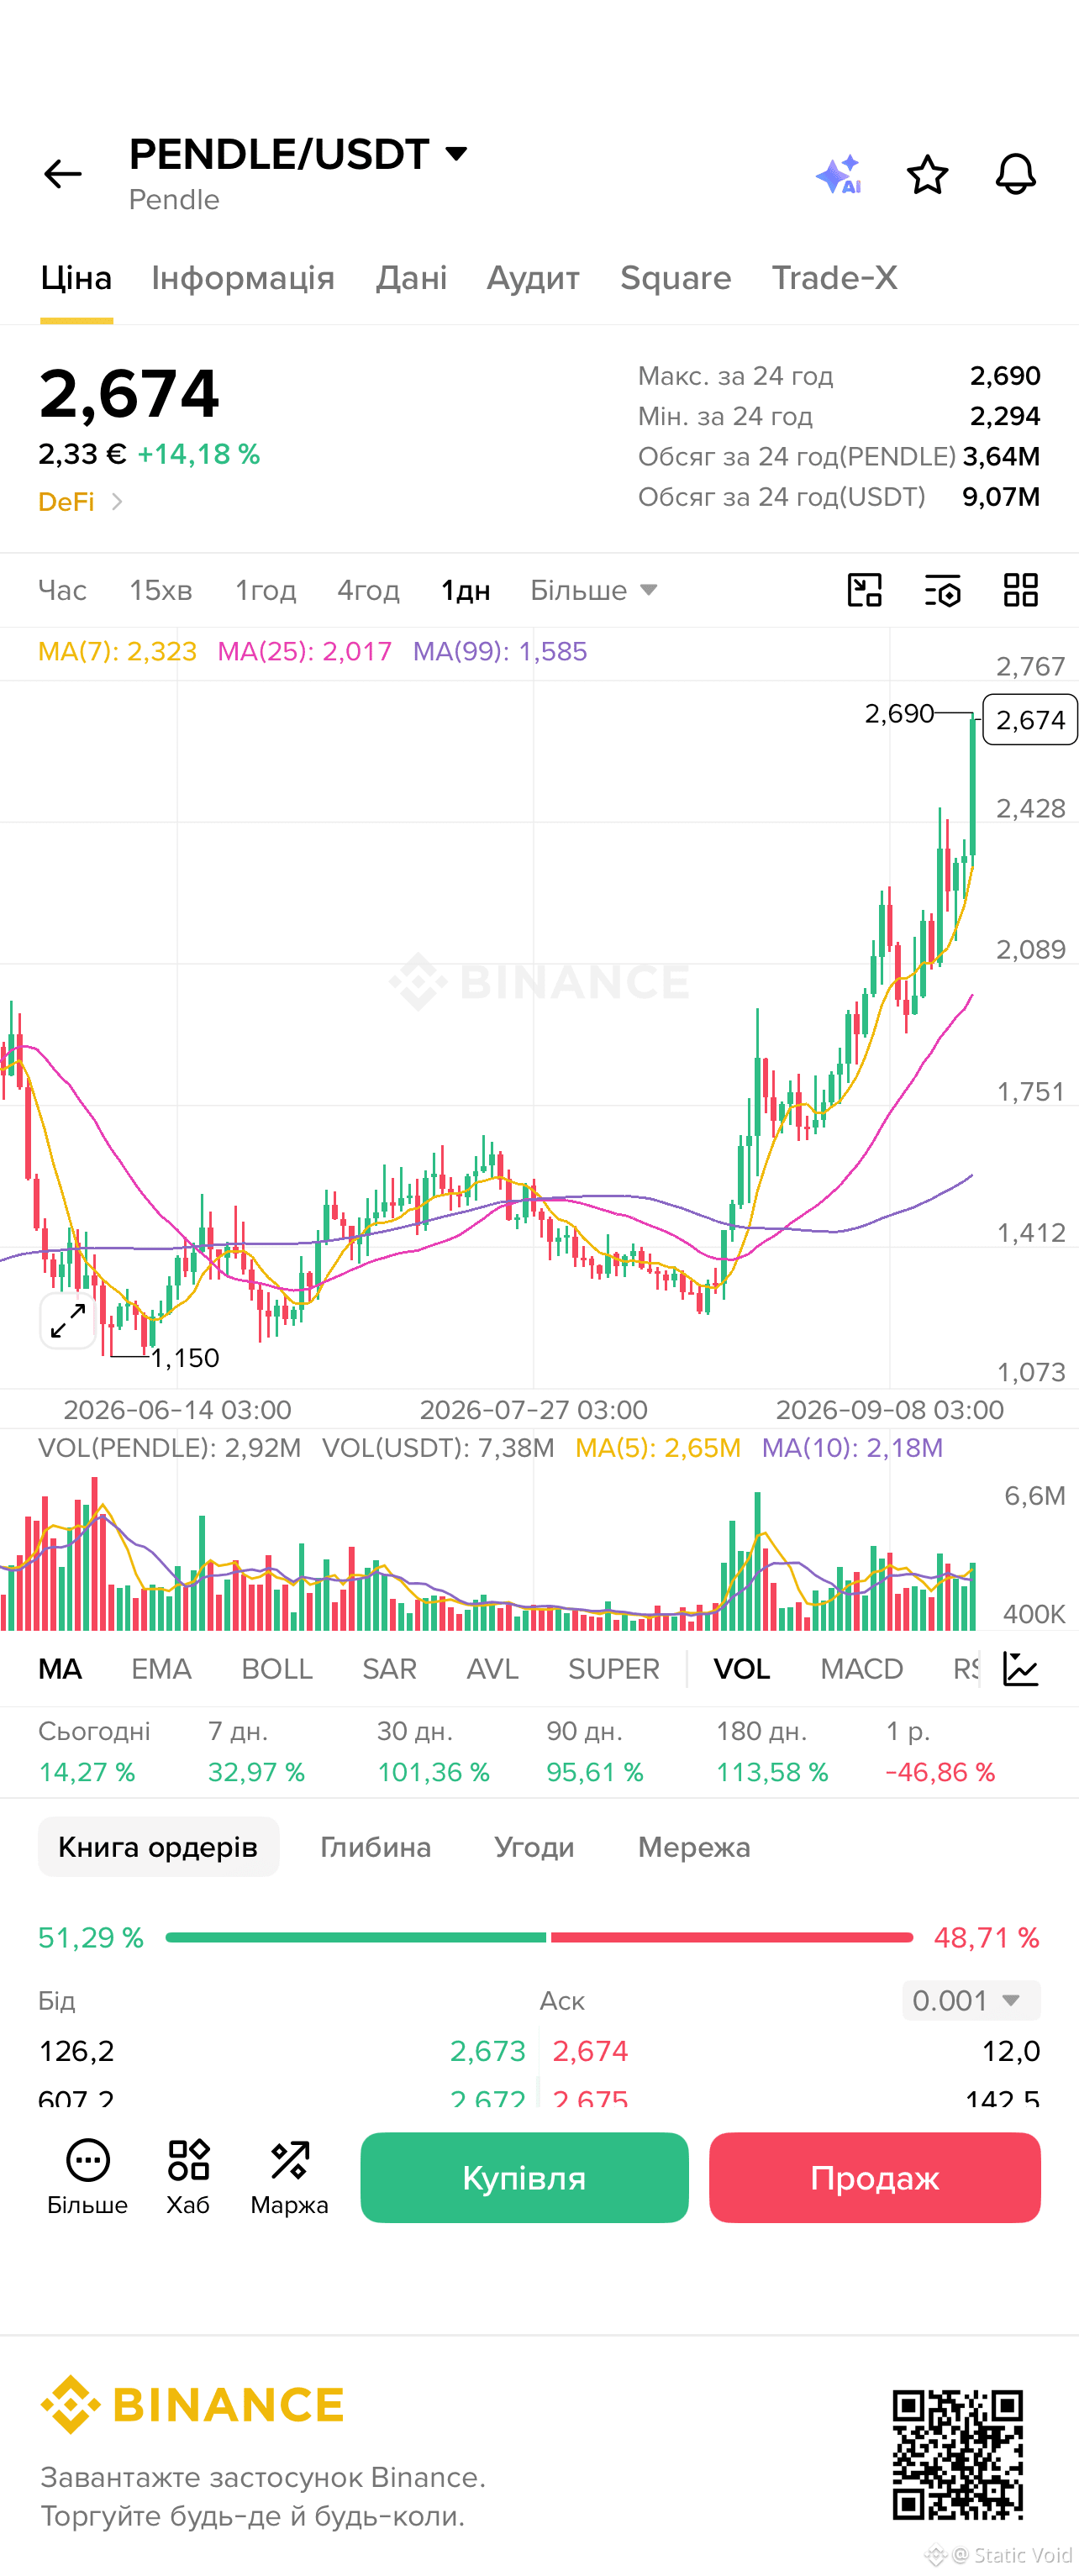Click the bid/ask ratio bar

point(539,1938)
